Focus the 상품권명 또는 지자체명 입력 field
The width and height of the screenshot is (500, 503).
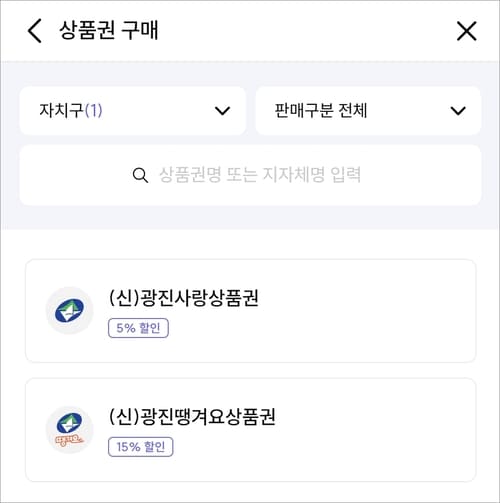click(x=250, y=175)
